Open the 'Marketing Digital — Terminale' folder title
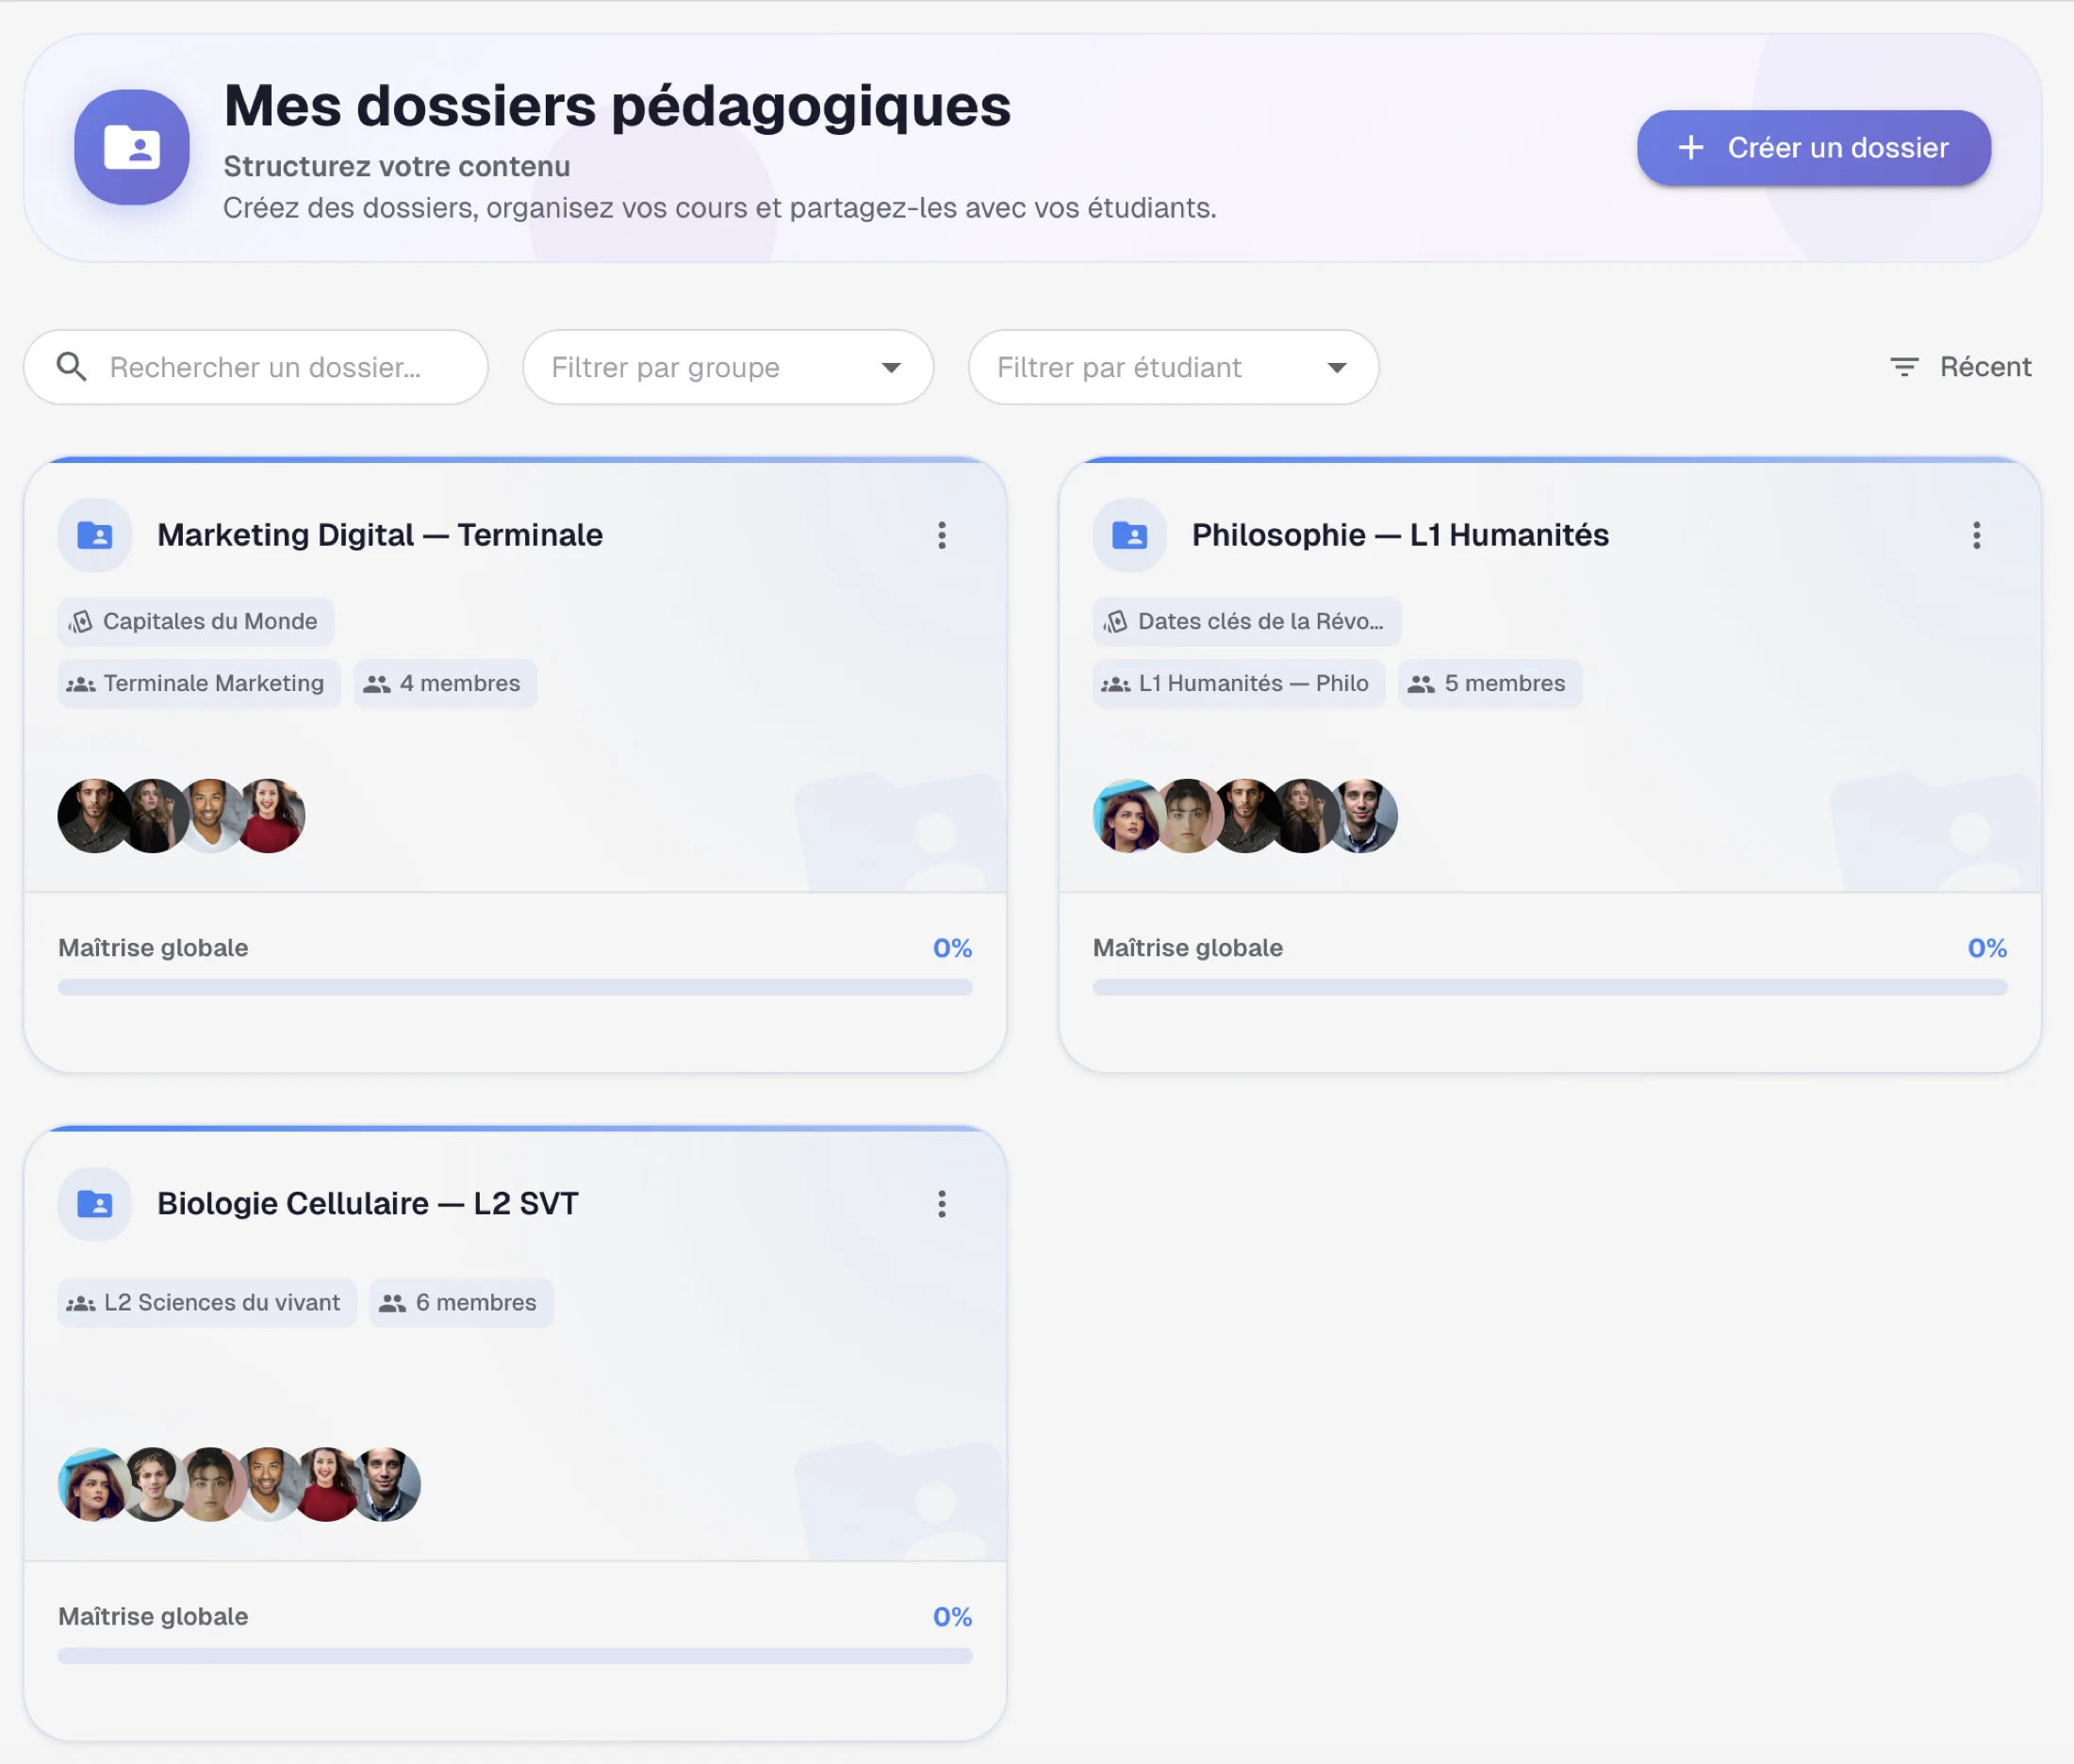Image resolution: width=2074 pixels, height=1764 pixels. click(379, 535)
